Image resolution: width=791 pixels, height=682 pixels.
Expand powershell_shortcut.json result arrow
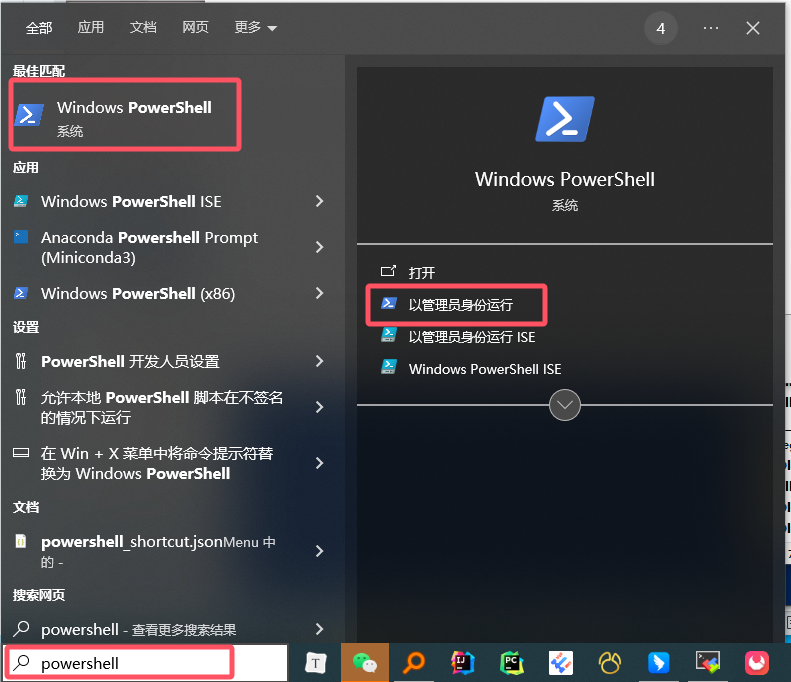[x=319, y=551]
